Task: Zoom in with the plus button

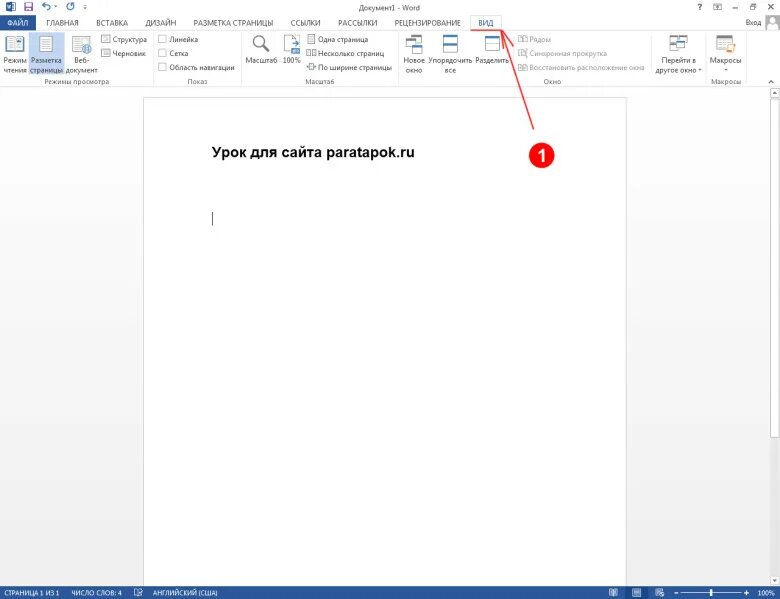Action: pos(746,593)
